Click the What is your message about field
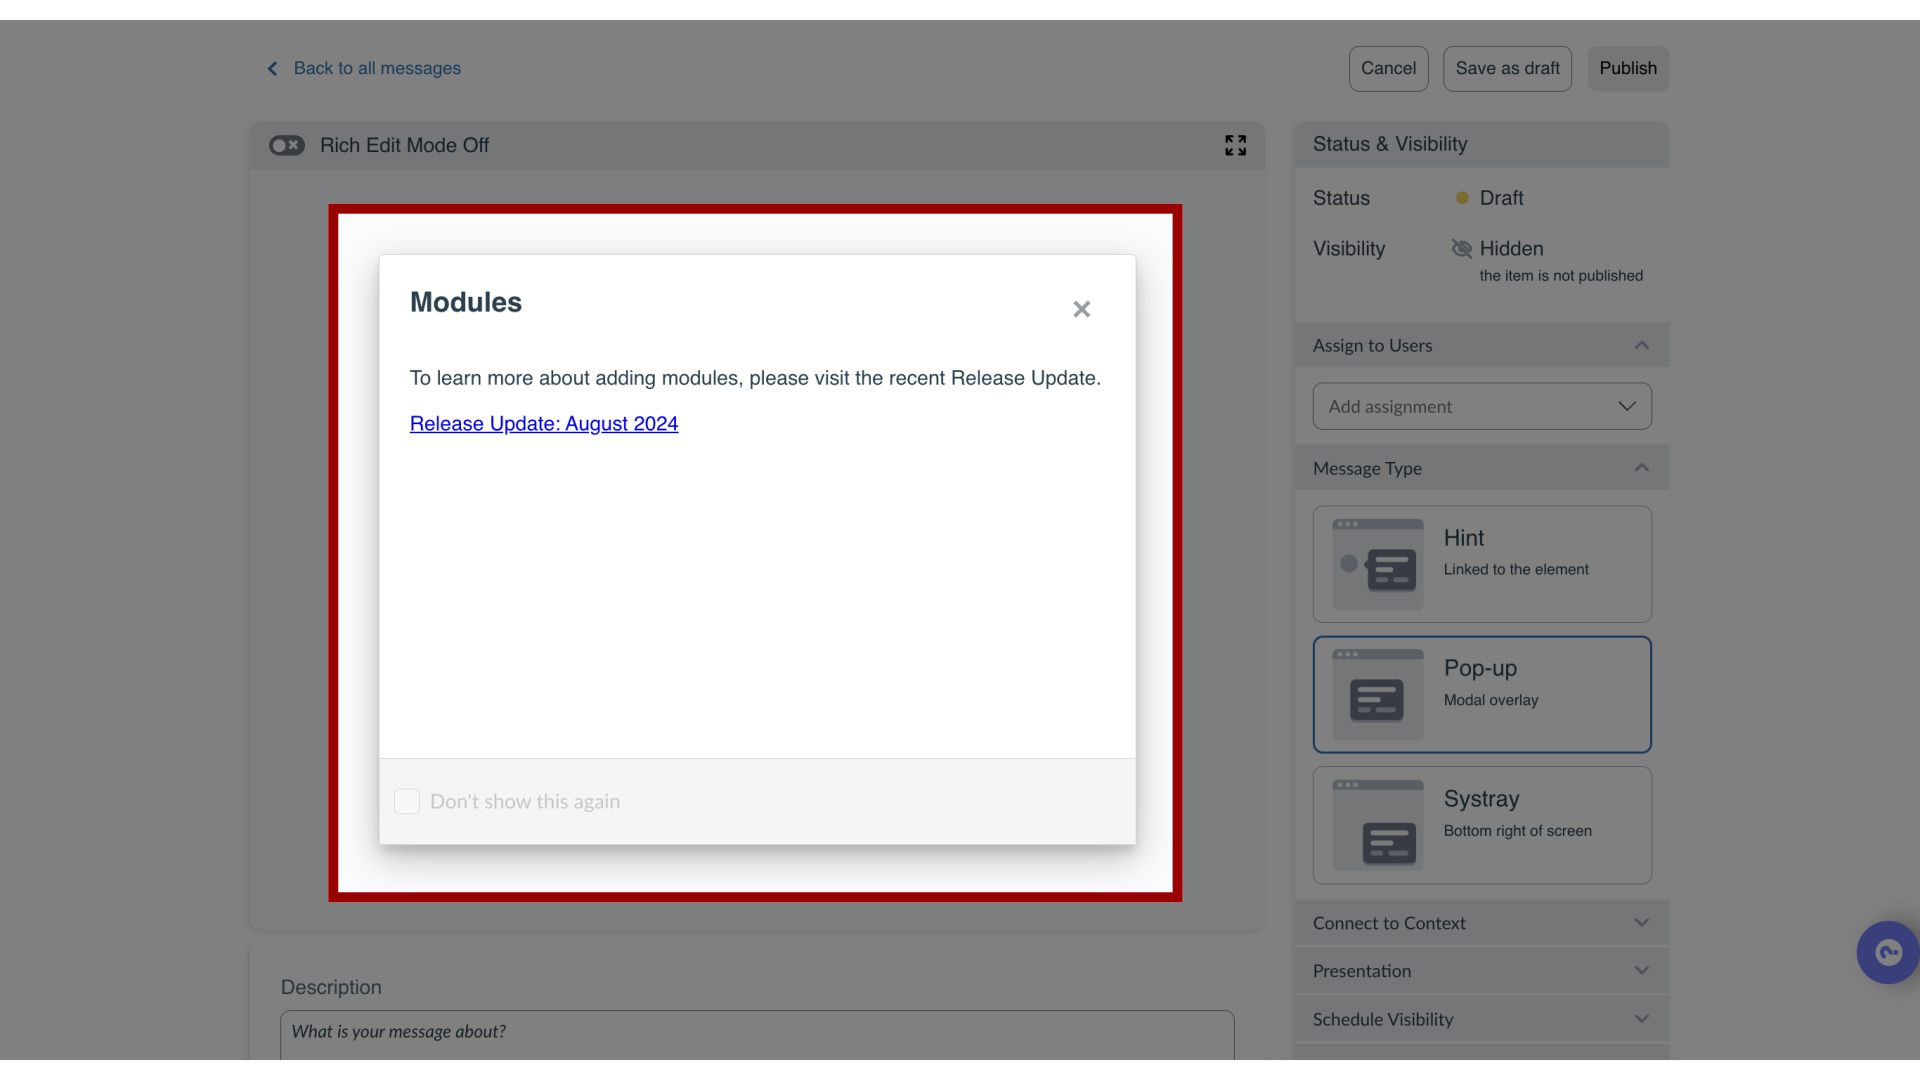The width and height of the screenshot is (1920, 1080). point(756,1031)
